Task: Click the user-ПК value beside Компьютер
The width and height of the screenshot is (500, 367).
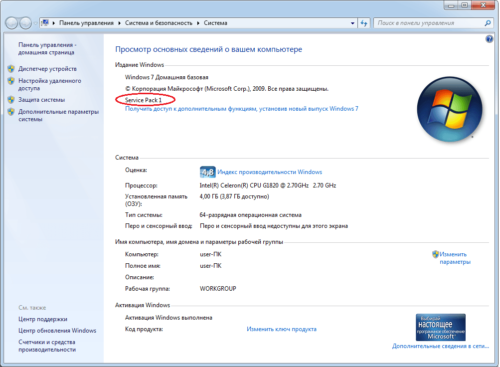Action: (210, 254)
